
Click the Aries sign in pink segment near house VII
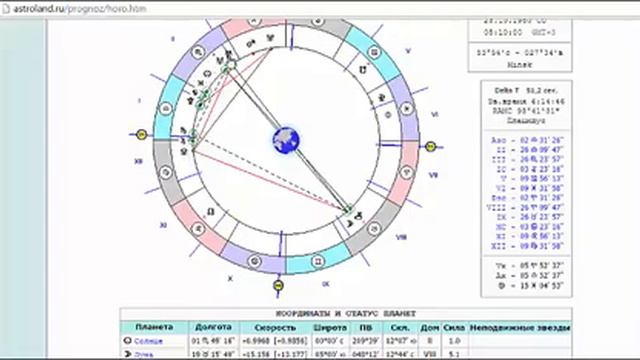[407, 172]
